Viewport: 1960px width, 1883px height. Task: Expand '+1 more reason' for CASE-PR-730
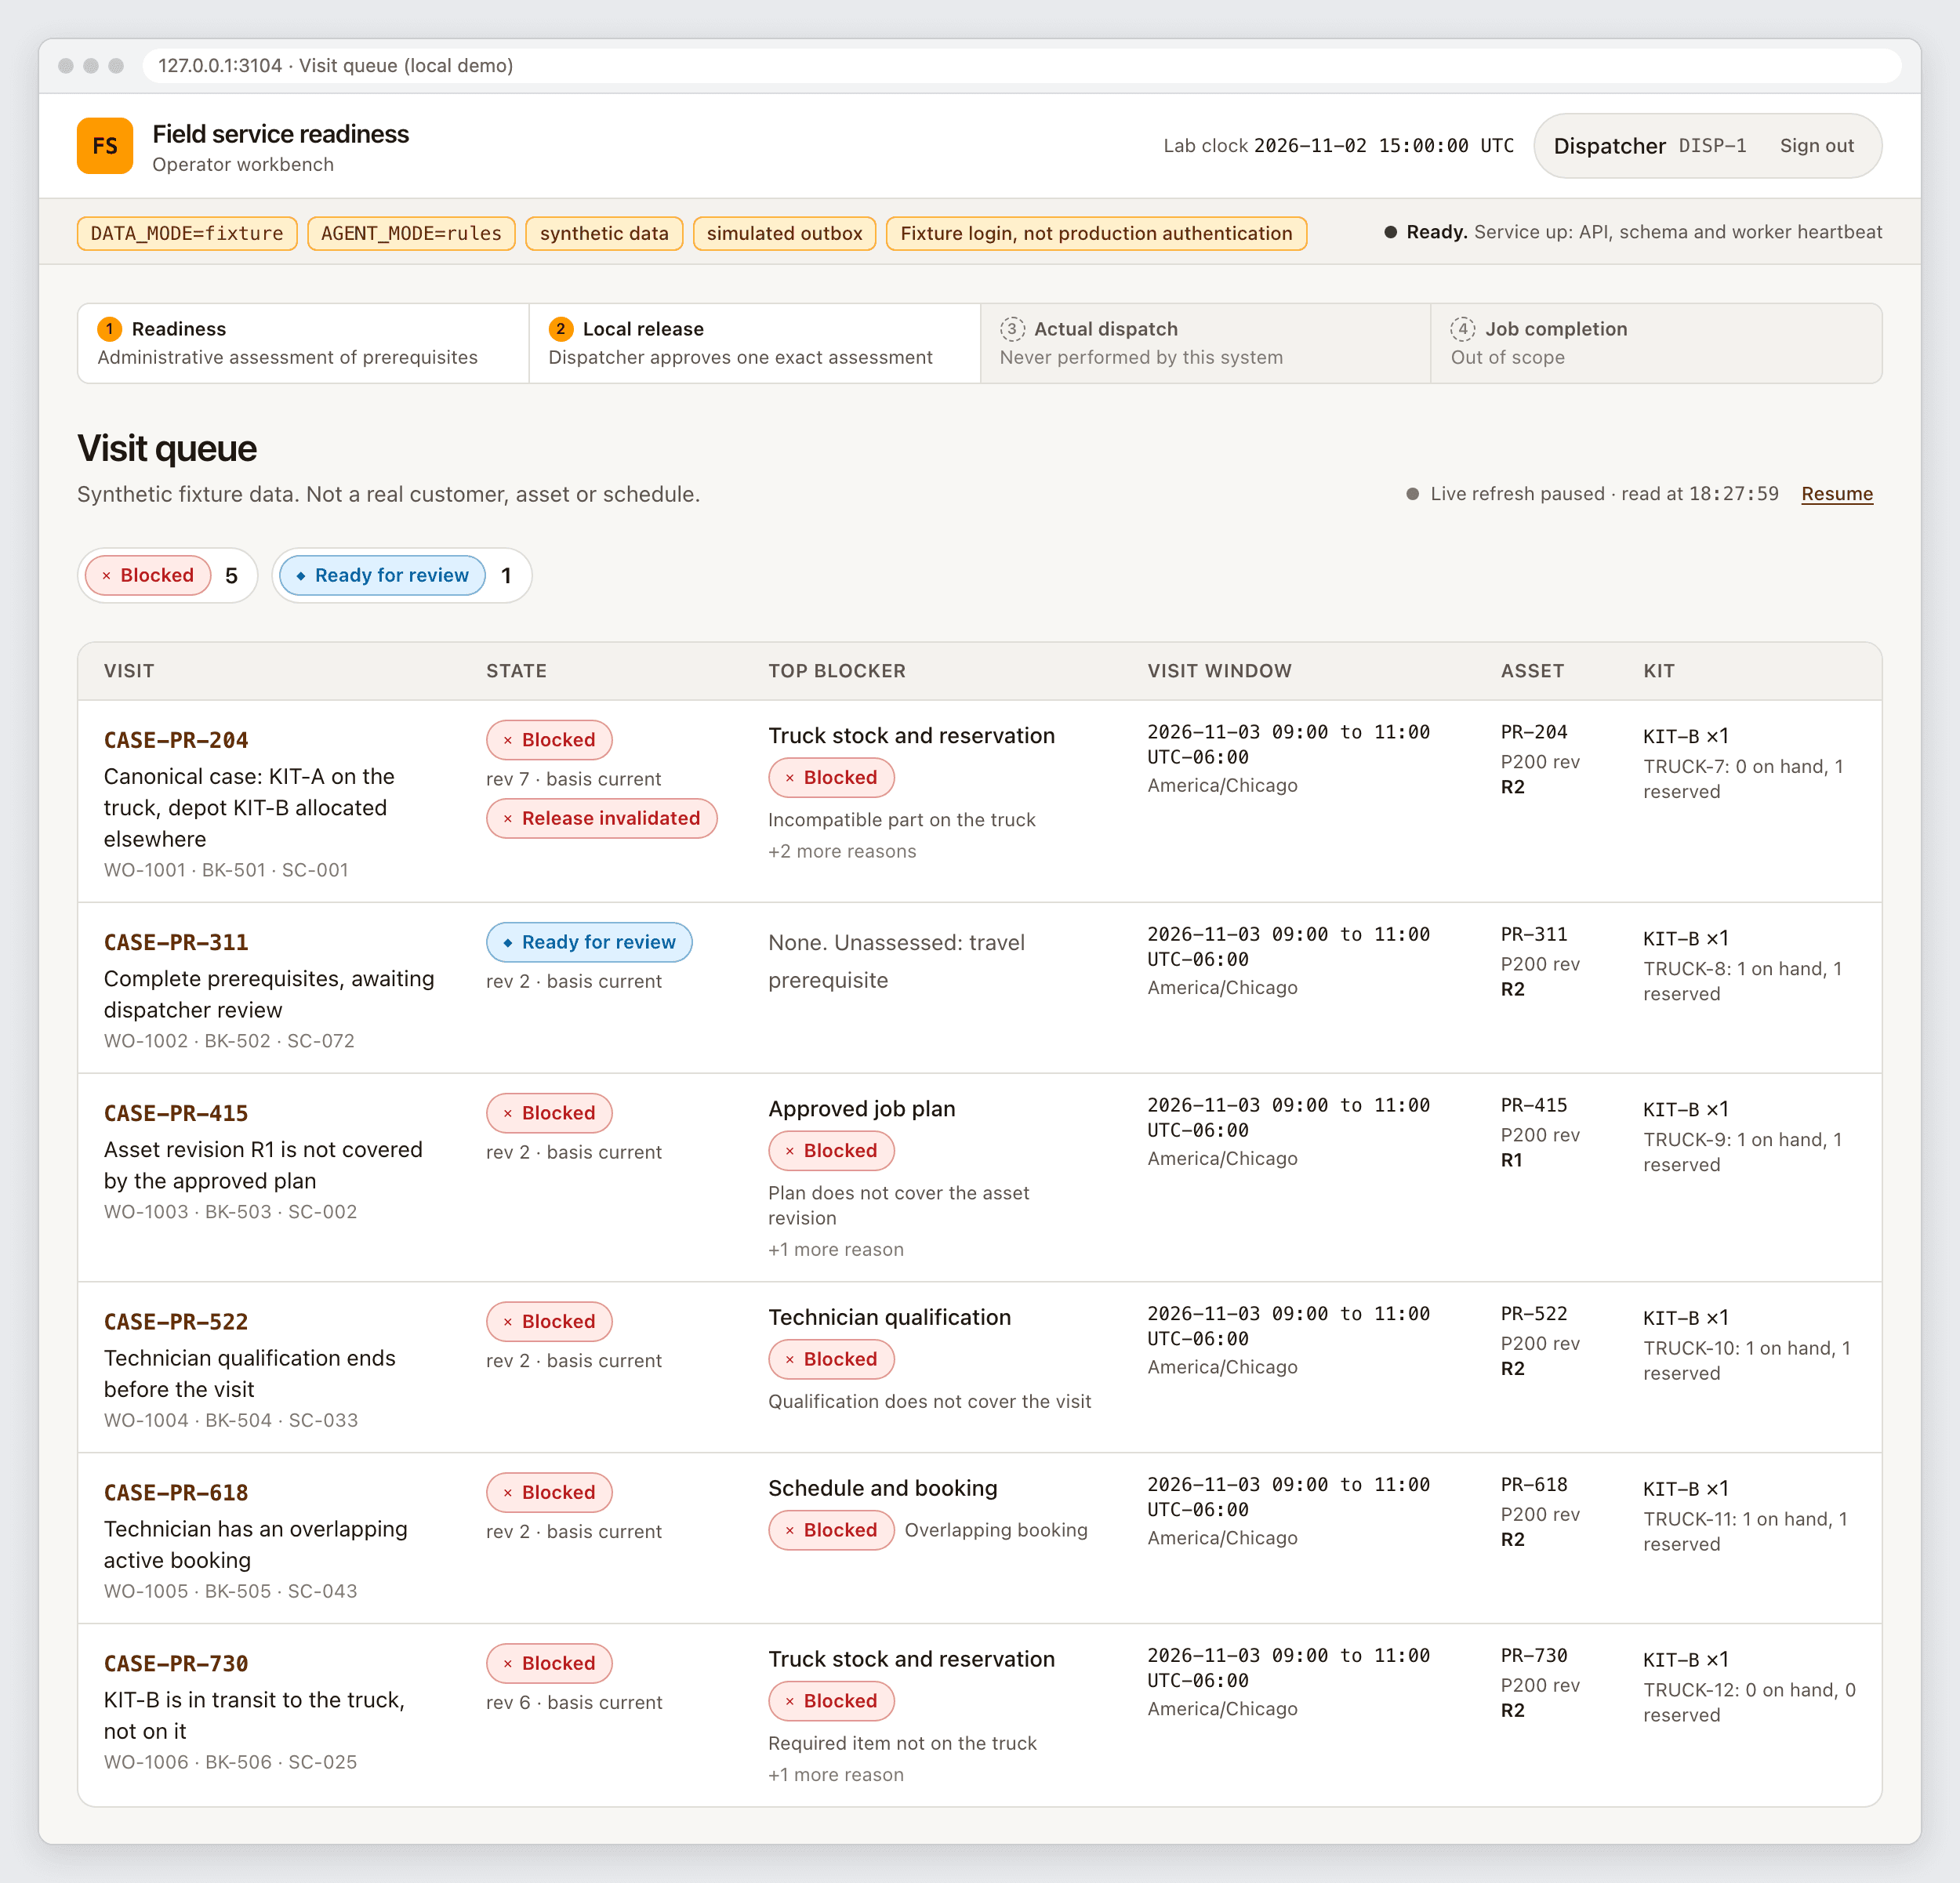(836, 1774)
